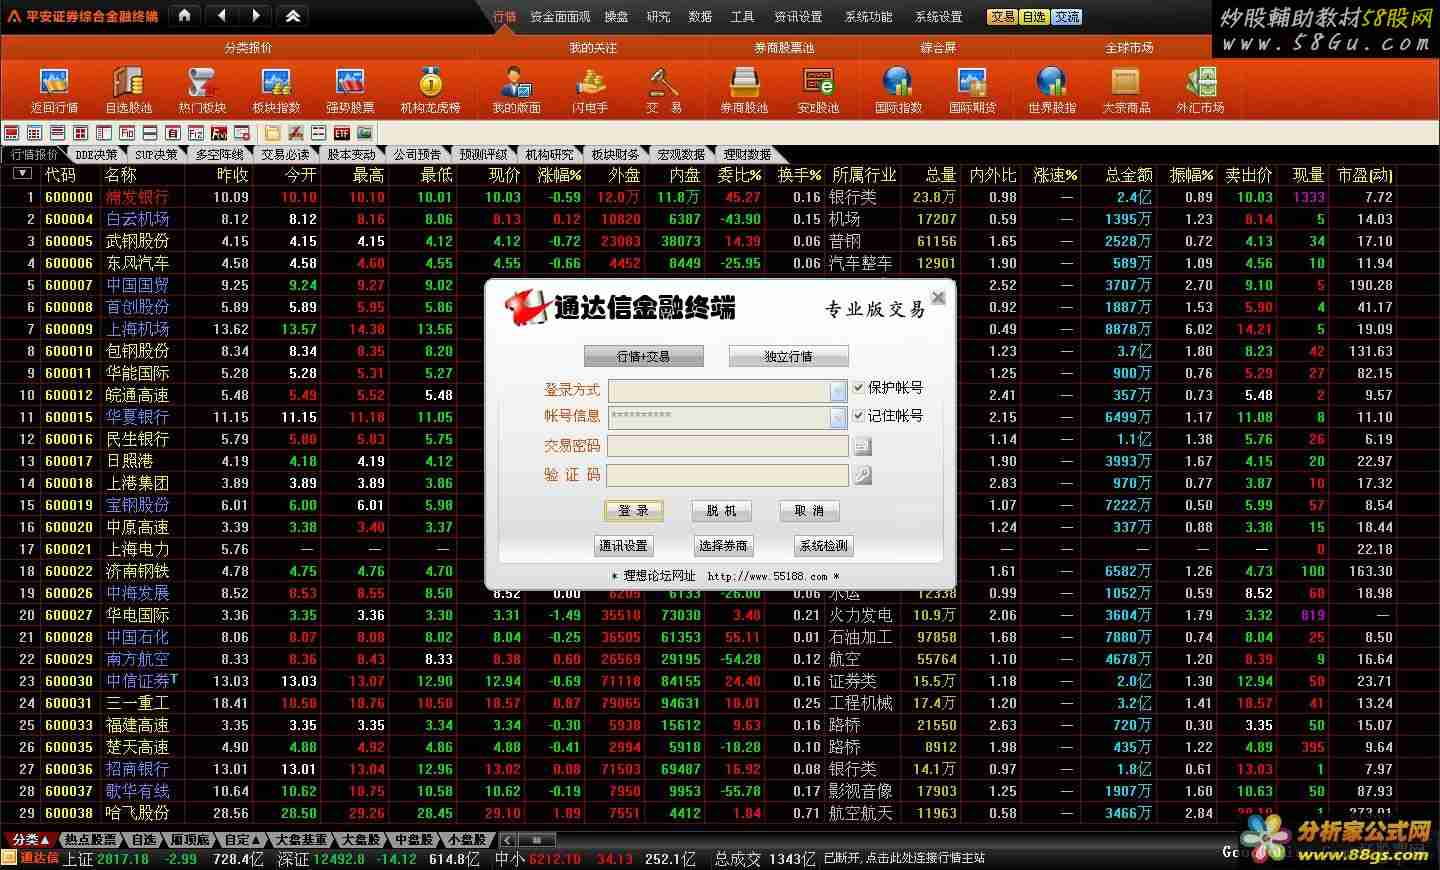Click the 国际指数 icon
Screen dimensions: 1440x870
pos(898,90)
